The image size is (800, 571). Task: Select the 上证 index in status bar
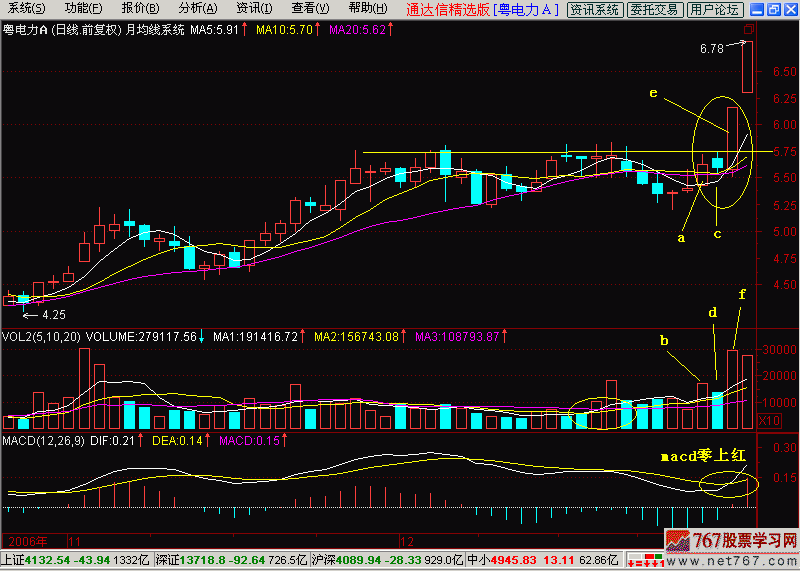tap(12, 560)
